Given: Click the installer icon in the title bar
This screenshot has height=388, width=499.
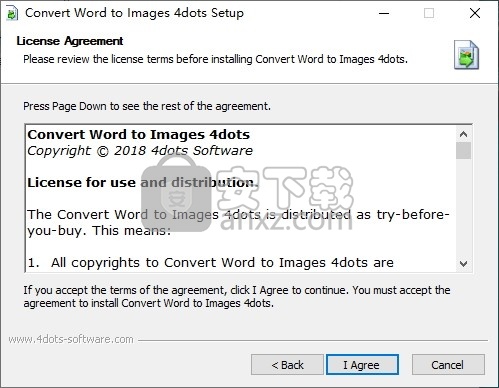Looking at the screenshot, I should [12, 14].
